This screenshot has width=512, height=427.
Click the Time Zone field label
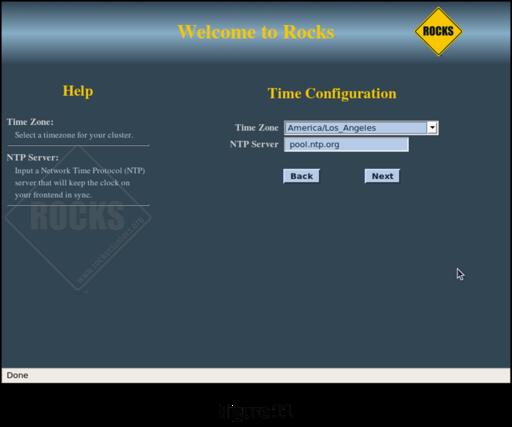click(257, 128)
